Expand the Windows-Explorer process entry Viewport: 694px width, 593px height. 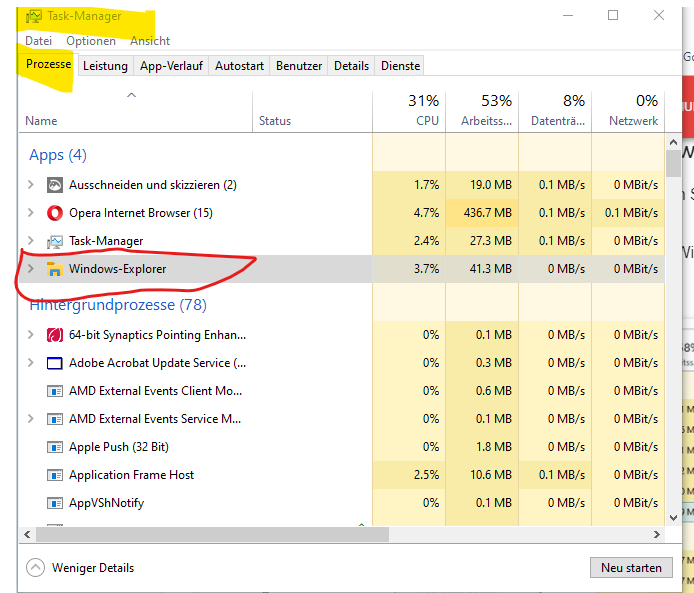click(31, 269)
